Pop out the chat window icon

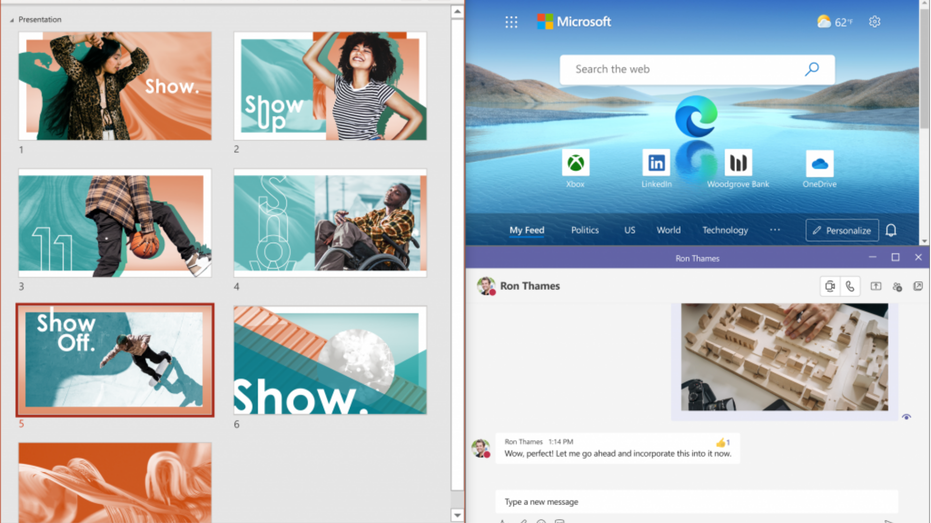(918, 287)
